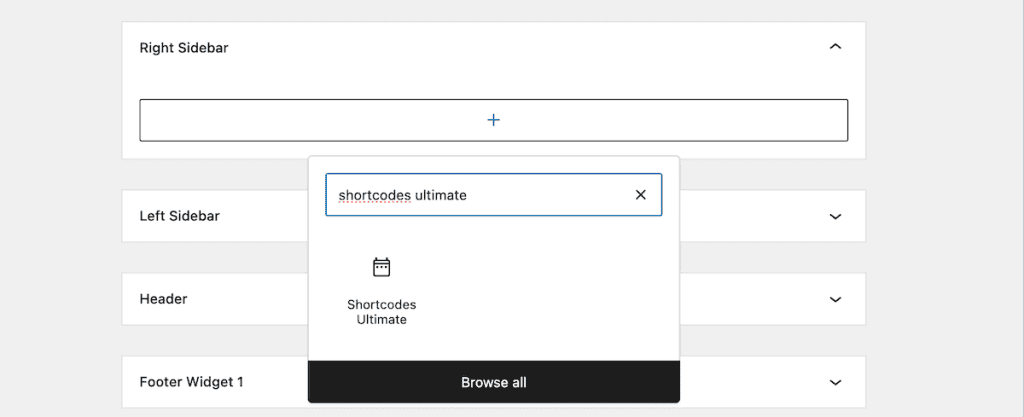Expand the Header widget area
Image resolution: width=1024 pixels, height=417 pixels.
pyautogui.click(x=835, y=300)
